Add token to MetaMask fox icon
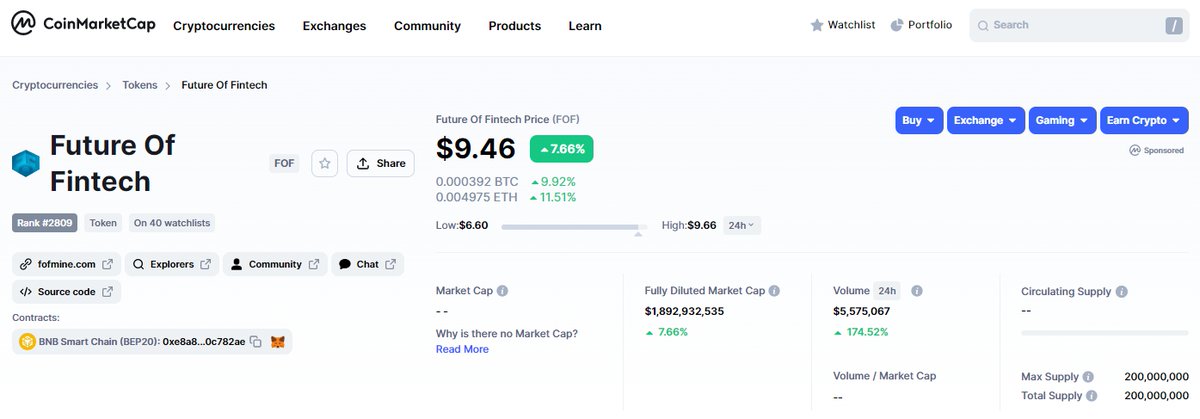Viewport: 1200px width, 419px height. click(279, 342)
